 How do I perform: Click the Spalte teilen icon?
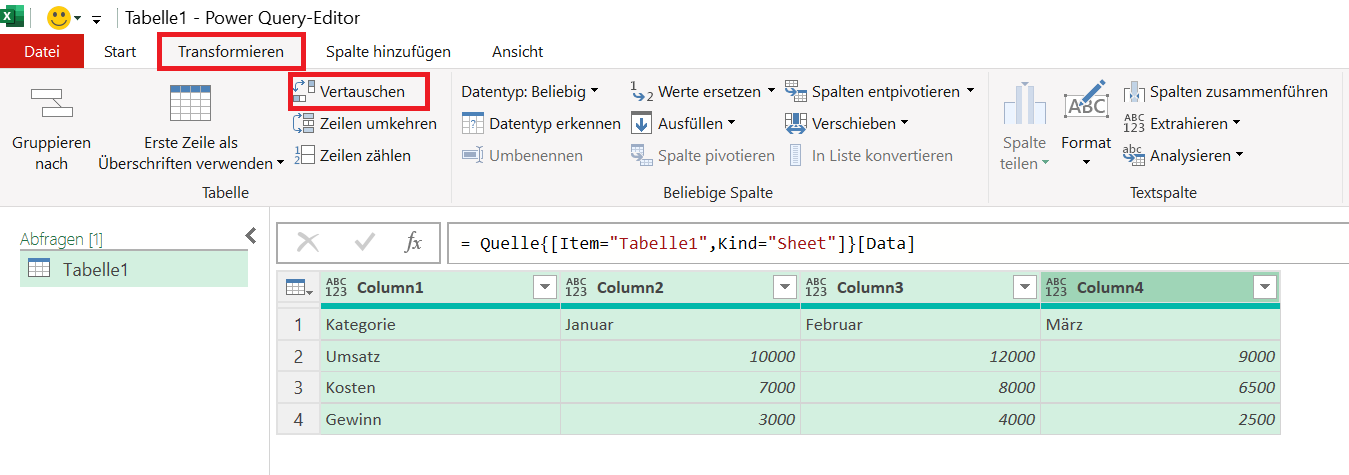(x=1024, y=105)
